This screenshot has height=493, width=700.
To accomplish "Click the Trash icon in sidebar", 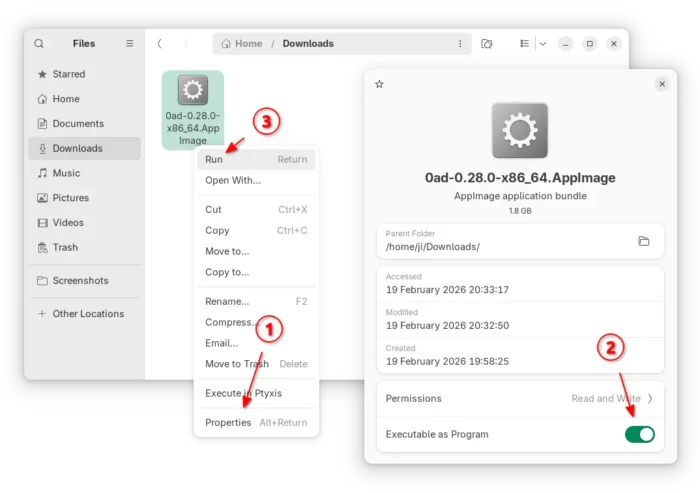I will click(x=42, y=247).
